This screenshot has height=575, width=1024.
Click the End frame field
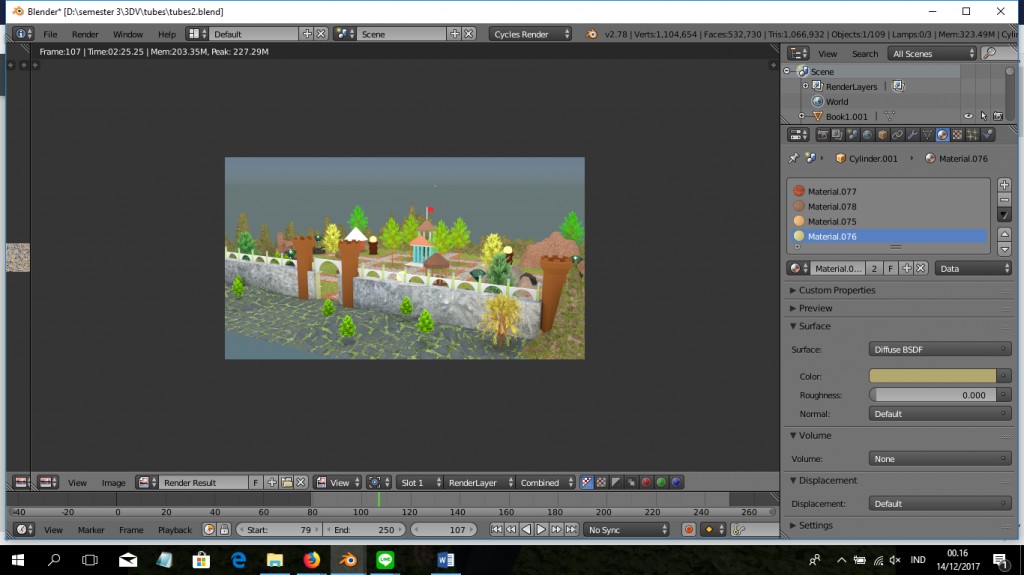tap(365, 530)
